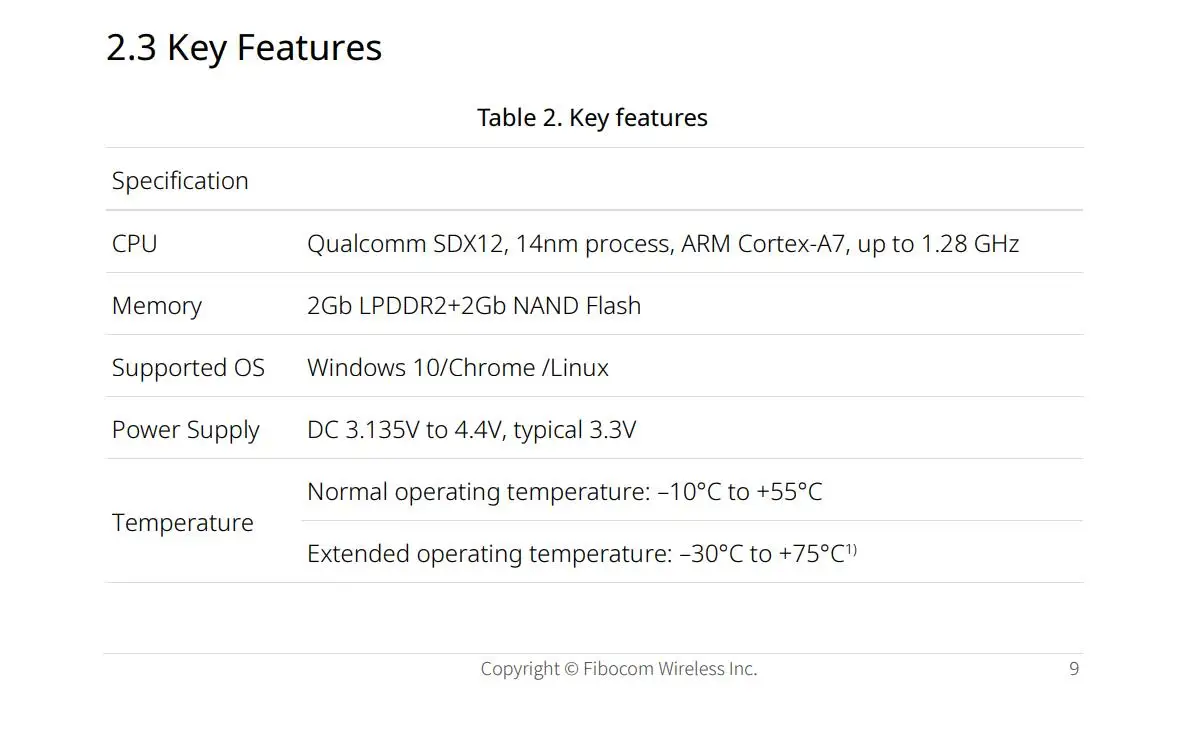Click the "Copyright © Fibocom Wireless Inc." footer
1183x740 pixels.
click(618, 669)
